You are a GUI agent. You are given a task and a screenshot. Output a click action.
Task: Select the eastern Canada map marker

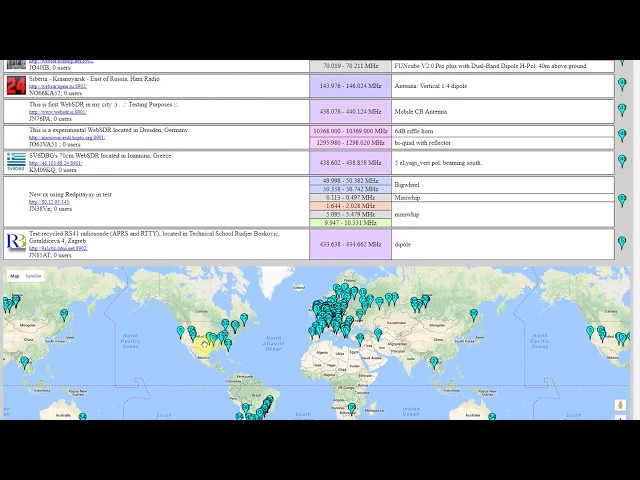point(244,319)
